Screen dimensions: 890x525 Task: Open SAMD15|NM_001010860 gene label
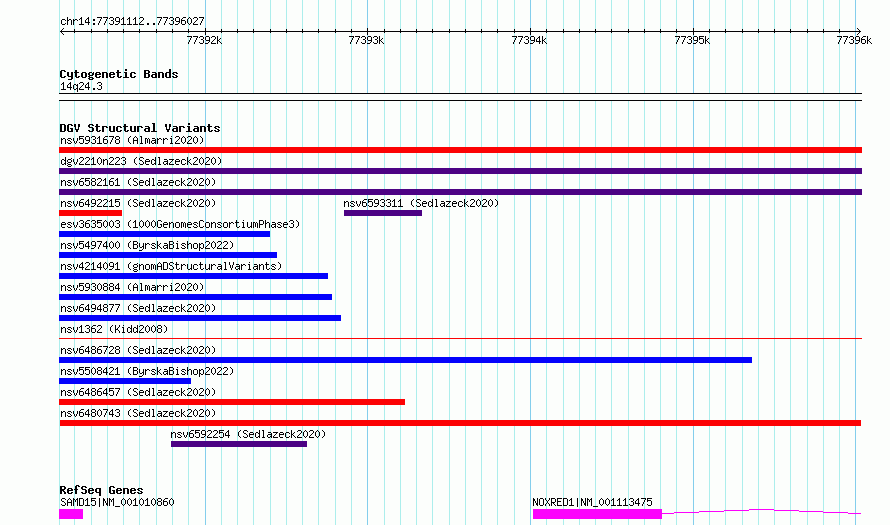tap(117, 502)
